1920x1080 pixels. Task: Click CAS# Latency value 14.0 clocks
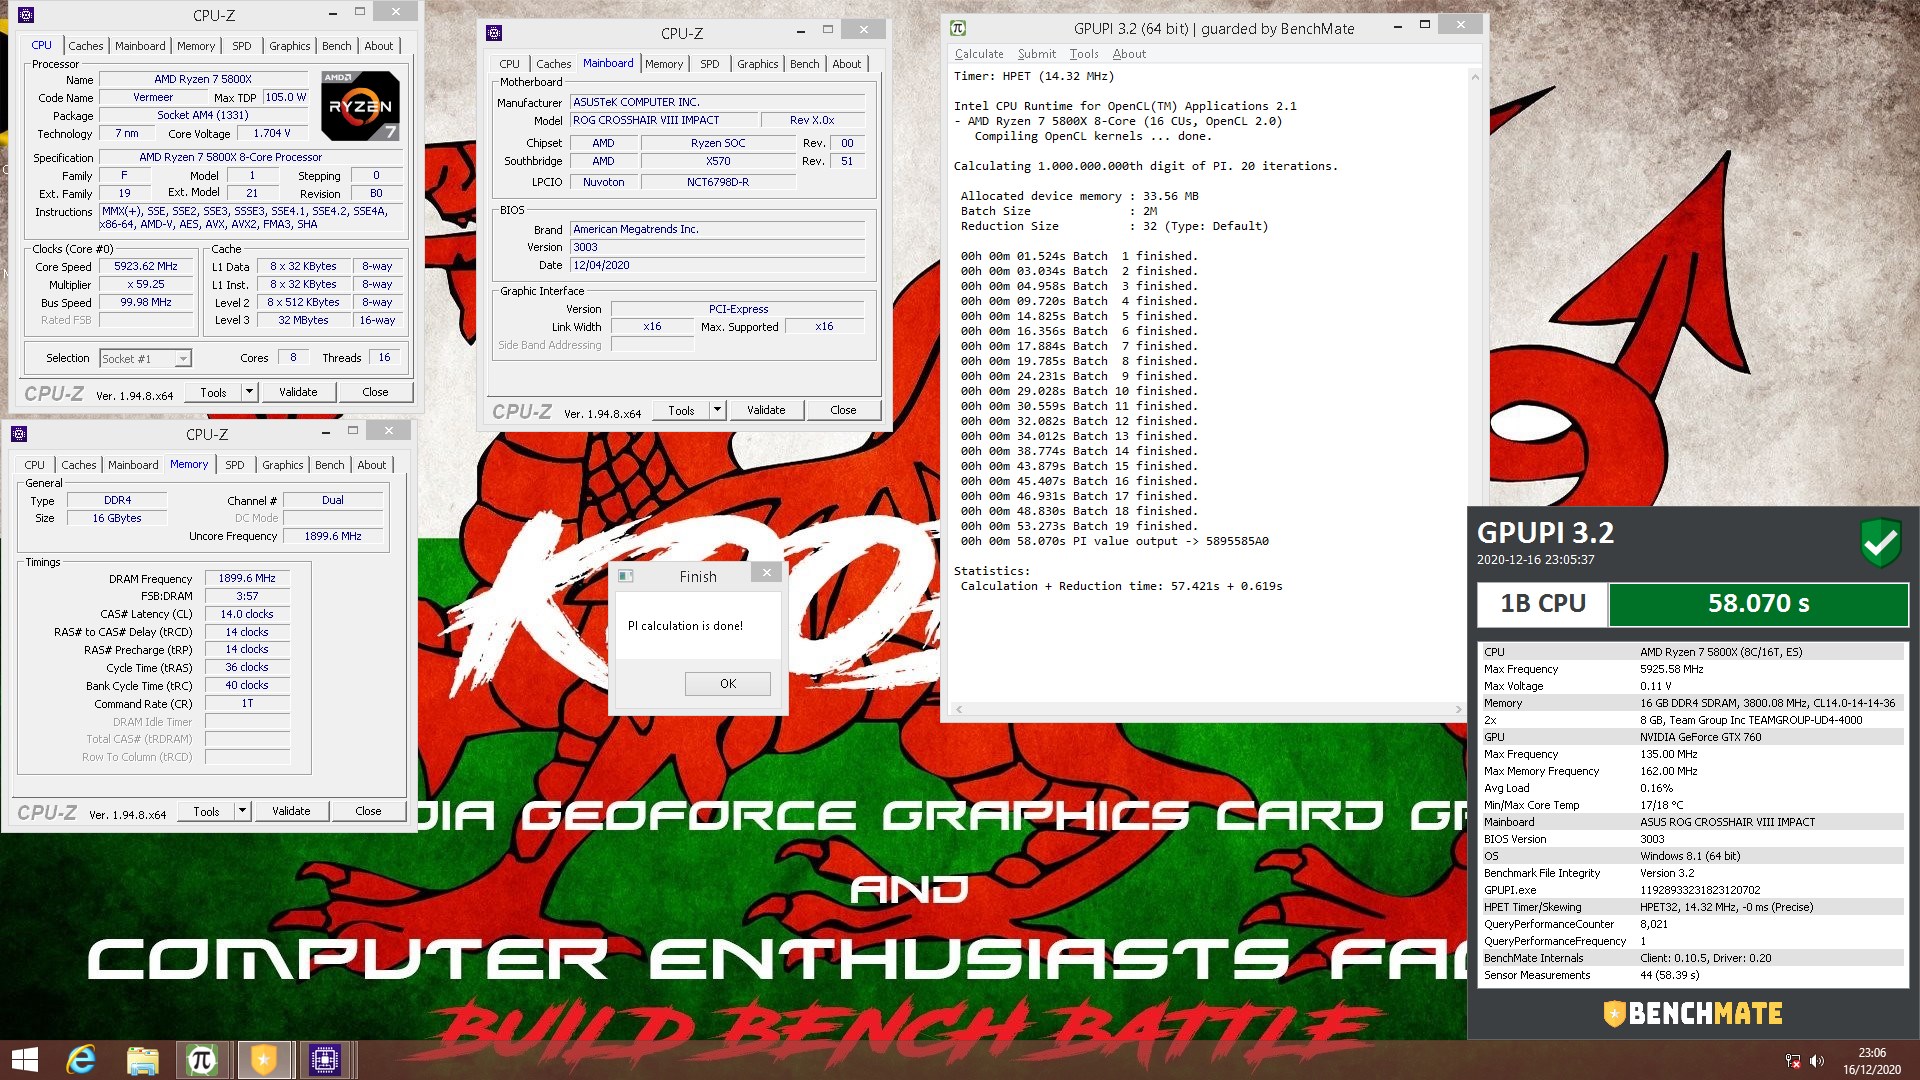(x=247, y=614)
